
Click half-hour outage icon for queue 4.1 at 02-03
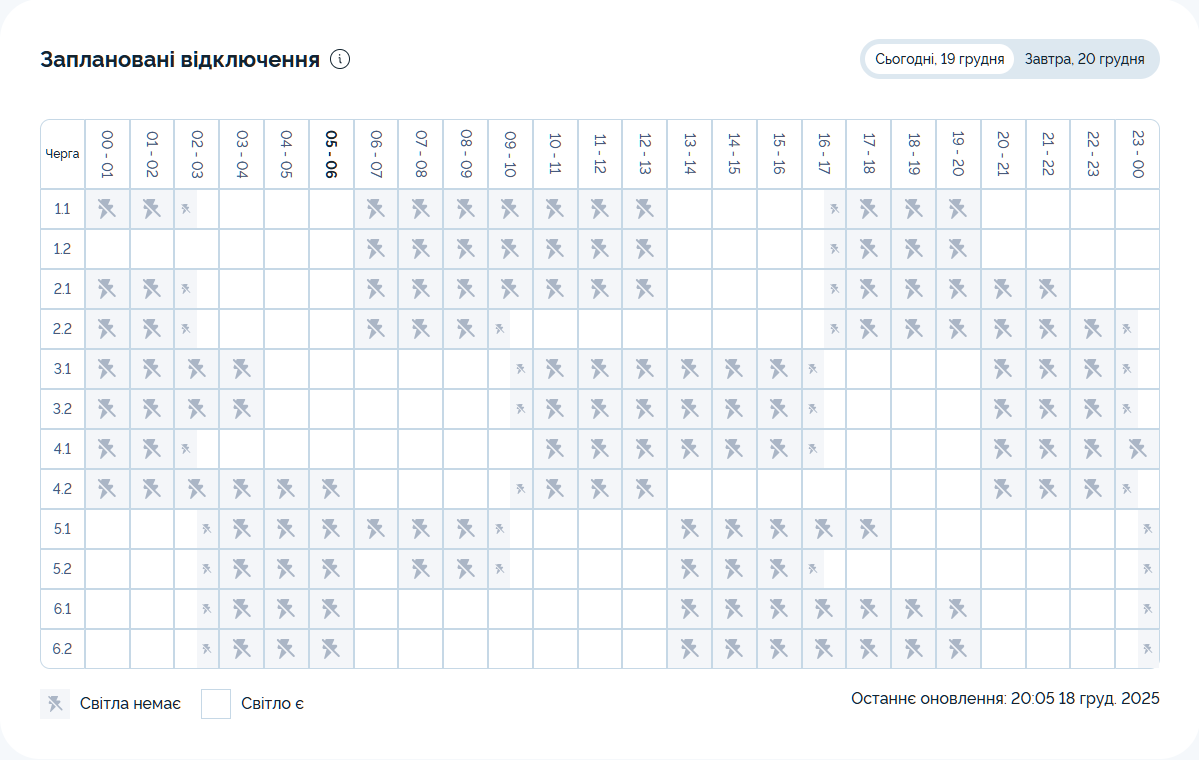click(185, 449)
